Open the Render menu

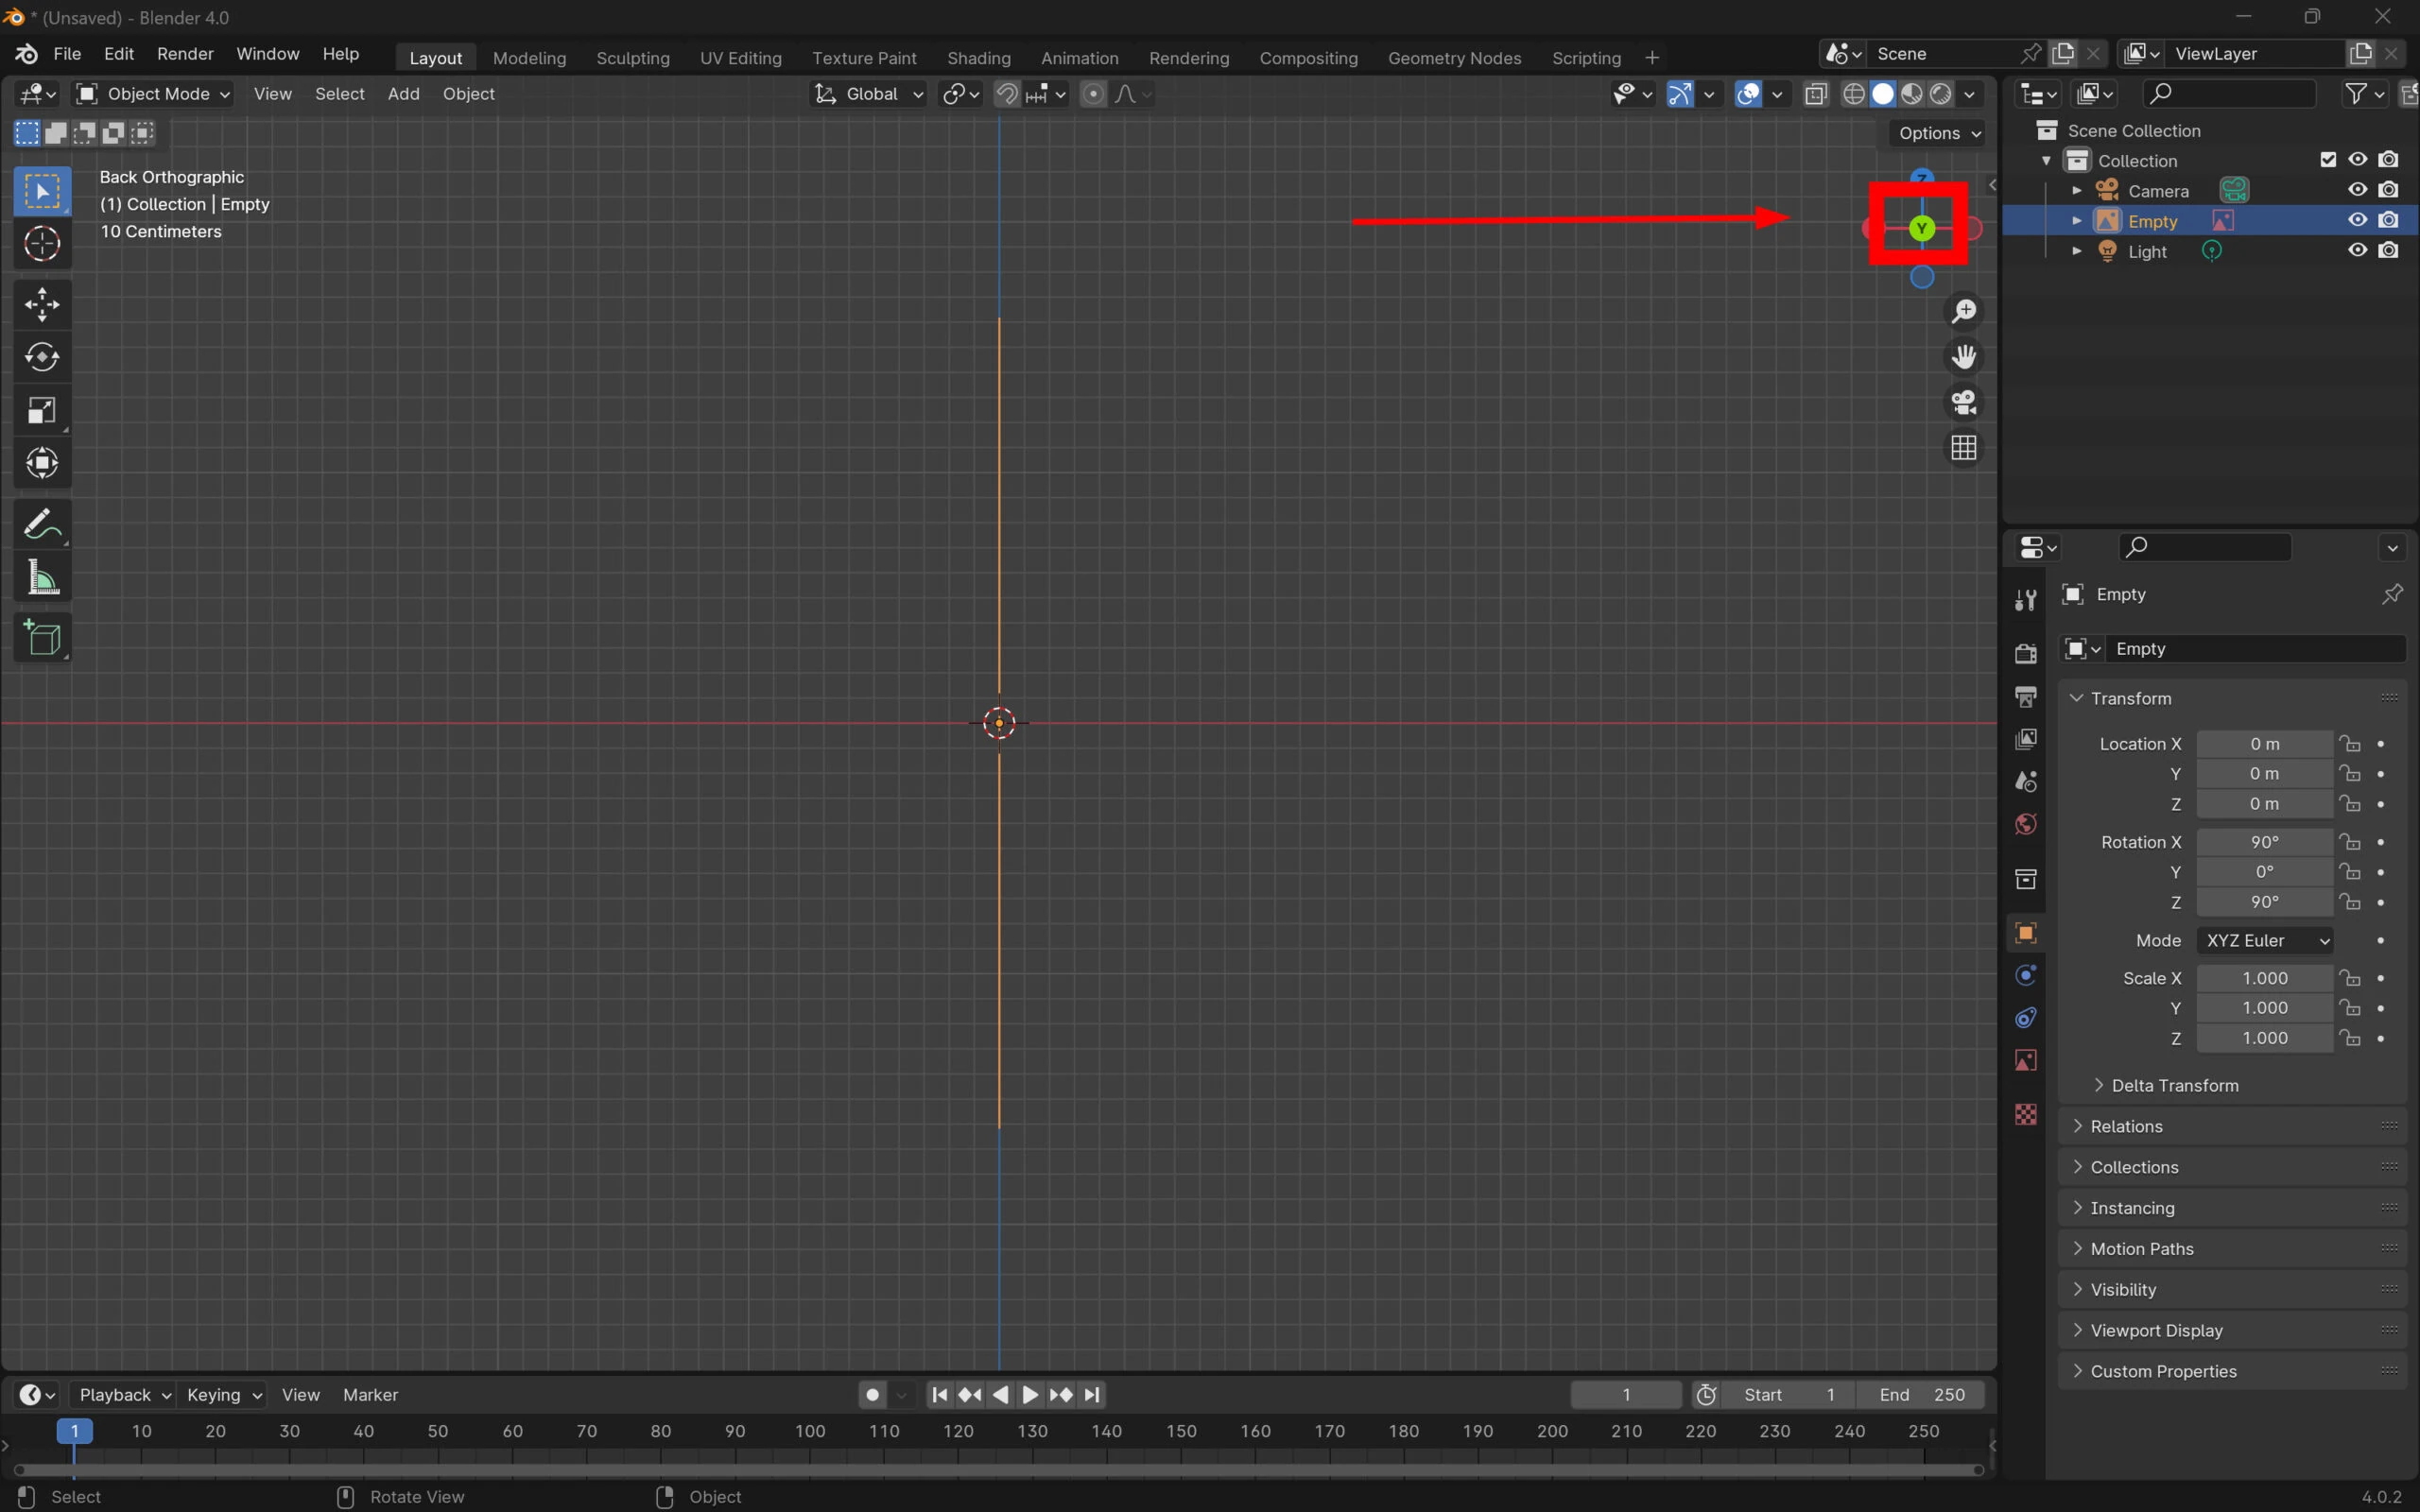click(x=185, y=54)
